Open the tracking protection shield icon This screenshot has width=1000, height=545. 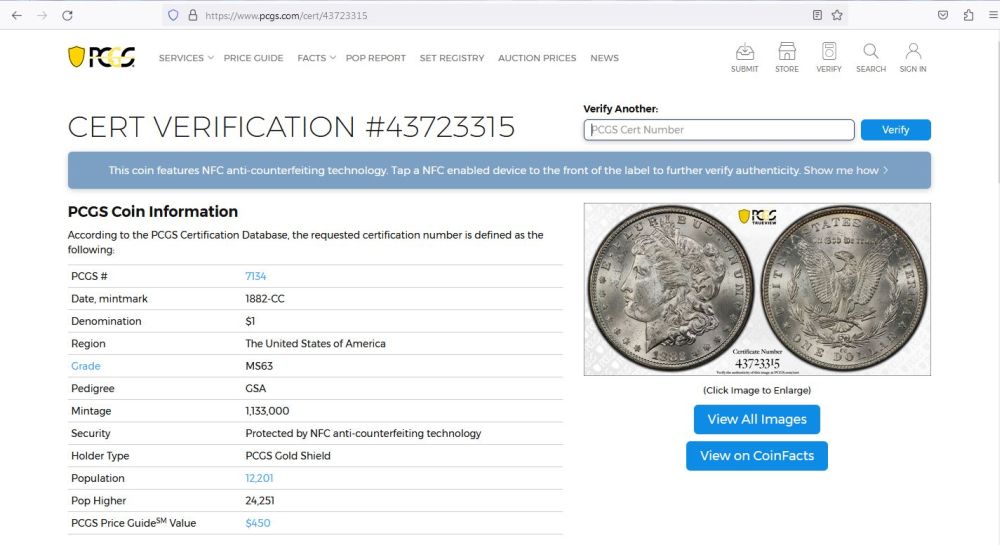(173, 15)
